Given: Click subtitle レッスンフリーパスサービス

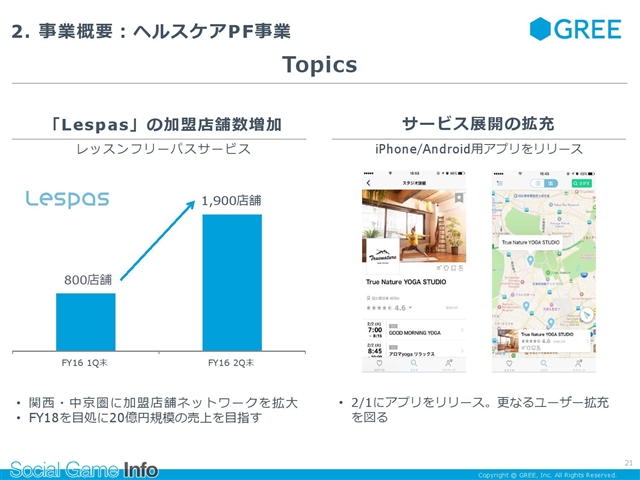Looking at the screenshot, I should [163, 149].
